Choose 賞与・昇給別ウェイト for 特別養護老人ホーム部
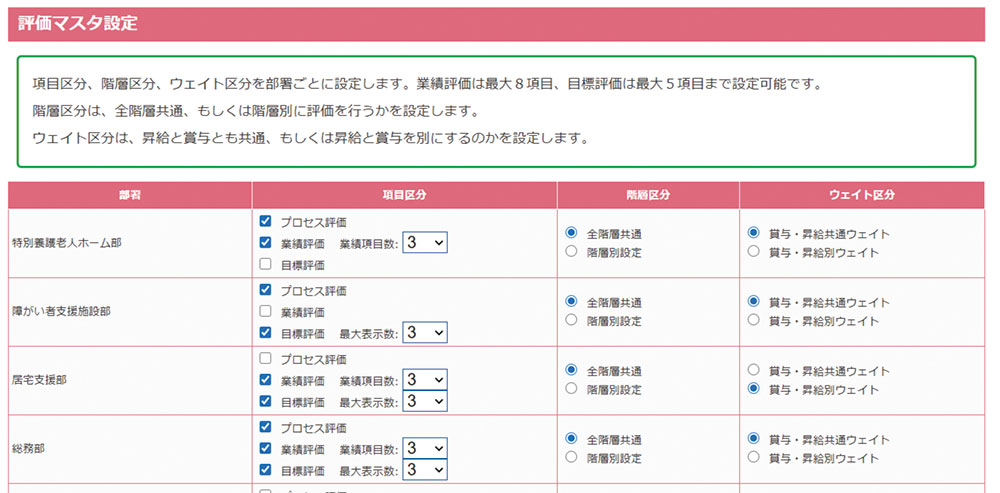This screenshot has width=1000, height=493. (x=754, y=252)
